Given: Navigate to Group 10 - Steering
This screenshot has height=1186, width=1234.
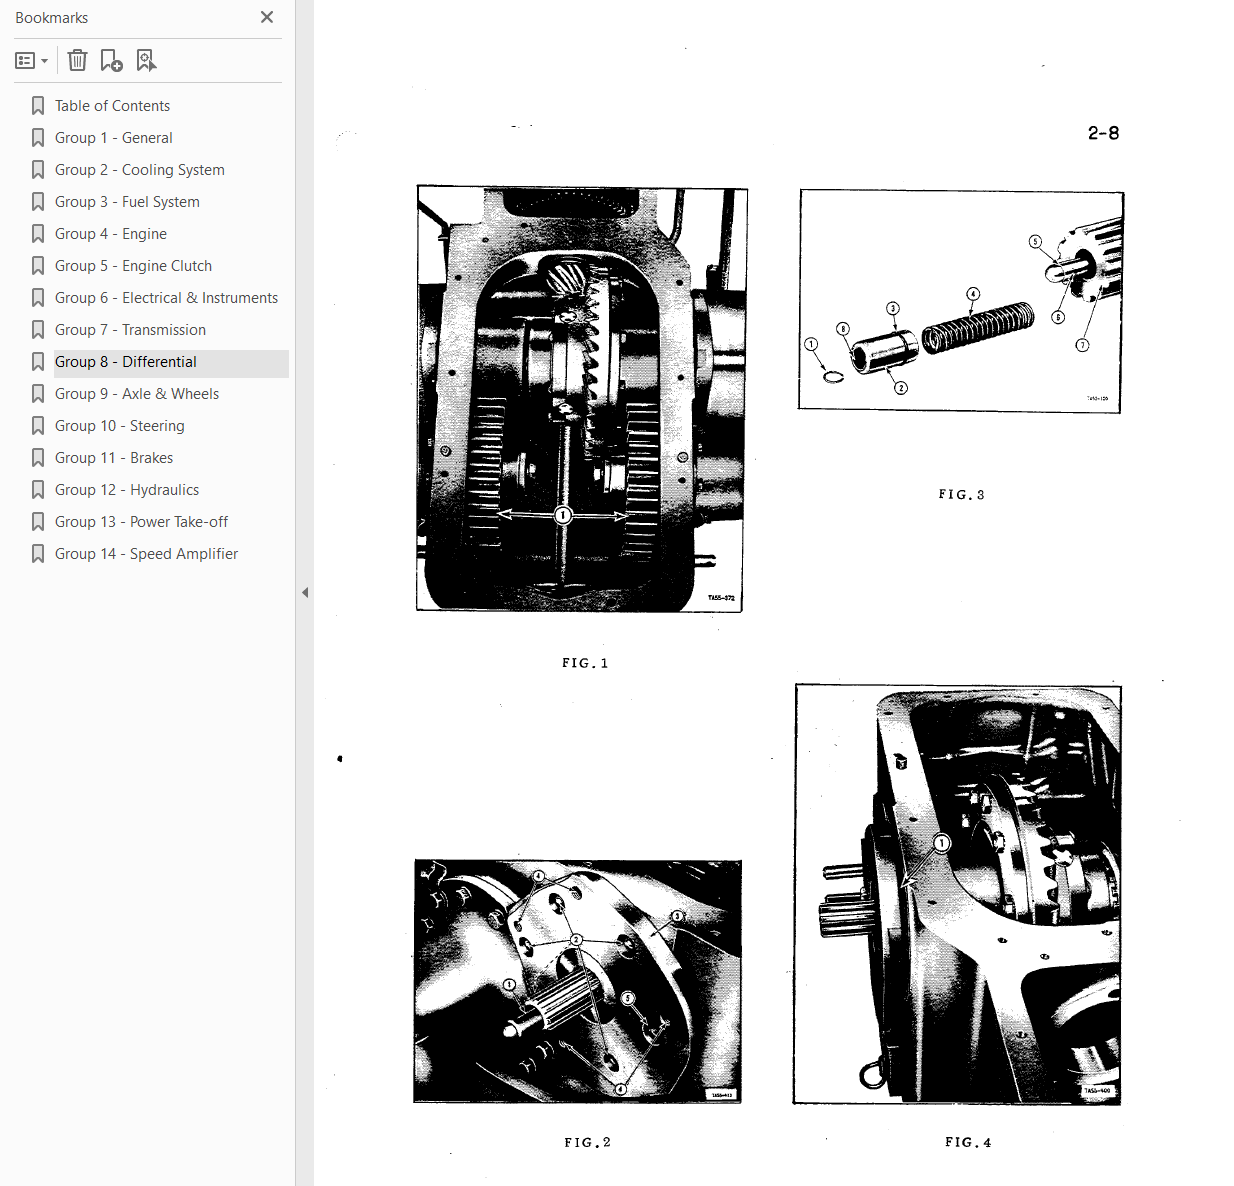Looking at the screenshot, I should point(120,426).
